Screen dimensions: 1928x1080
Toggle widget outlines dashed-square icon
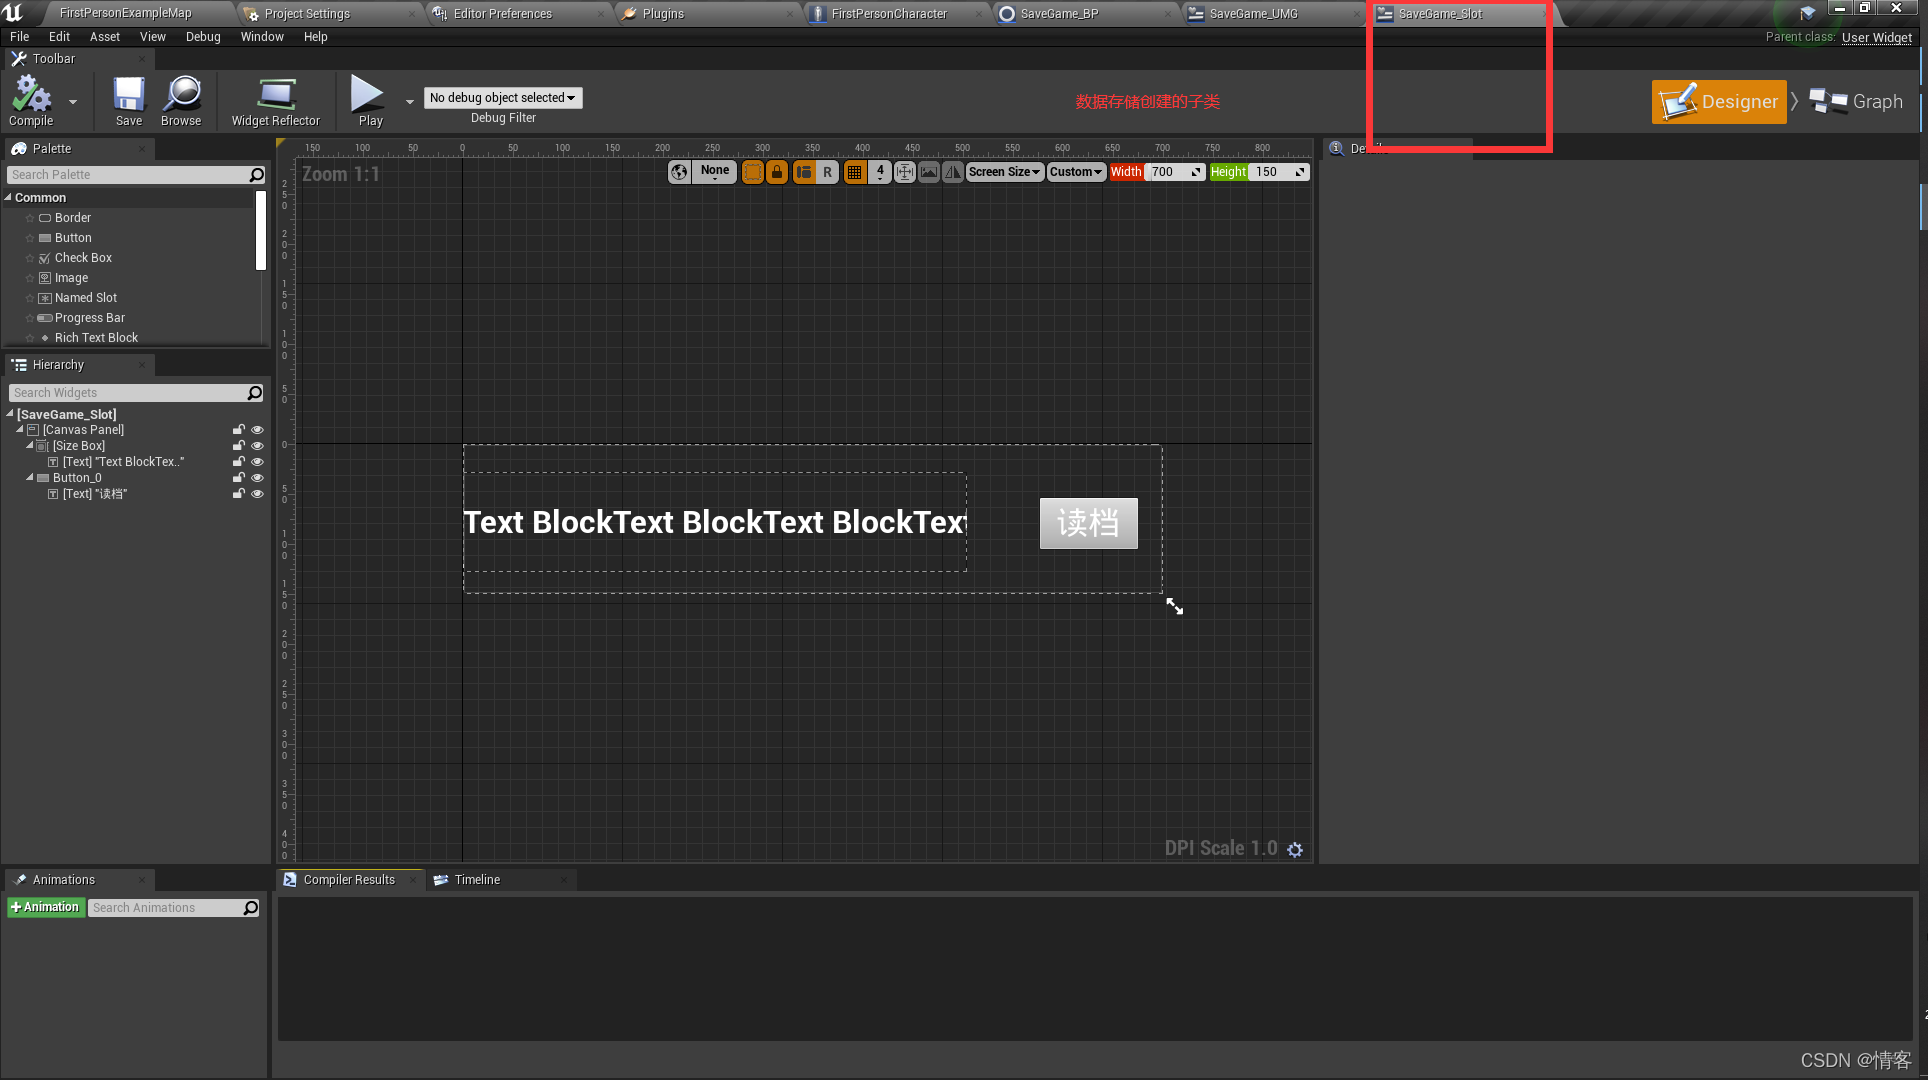pyautogui.click(x=752, y=172)
